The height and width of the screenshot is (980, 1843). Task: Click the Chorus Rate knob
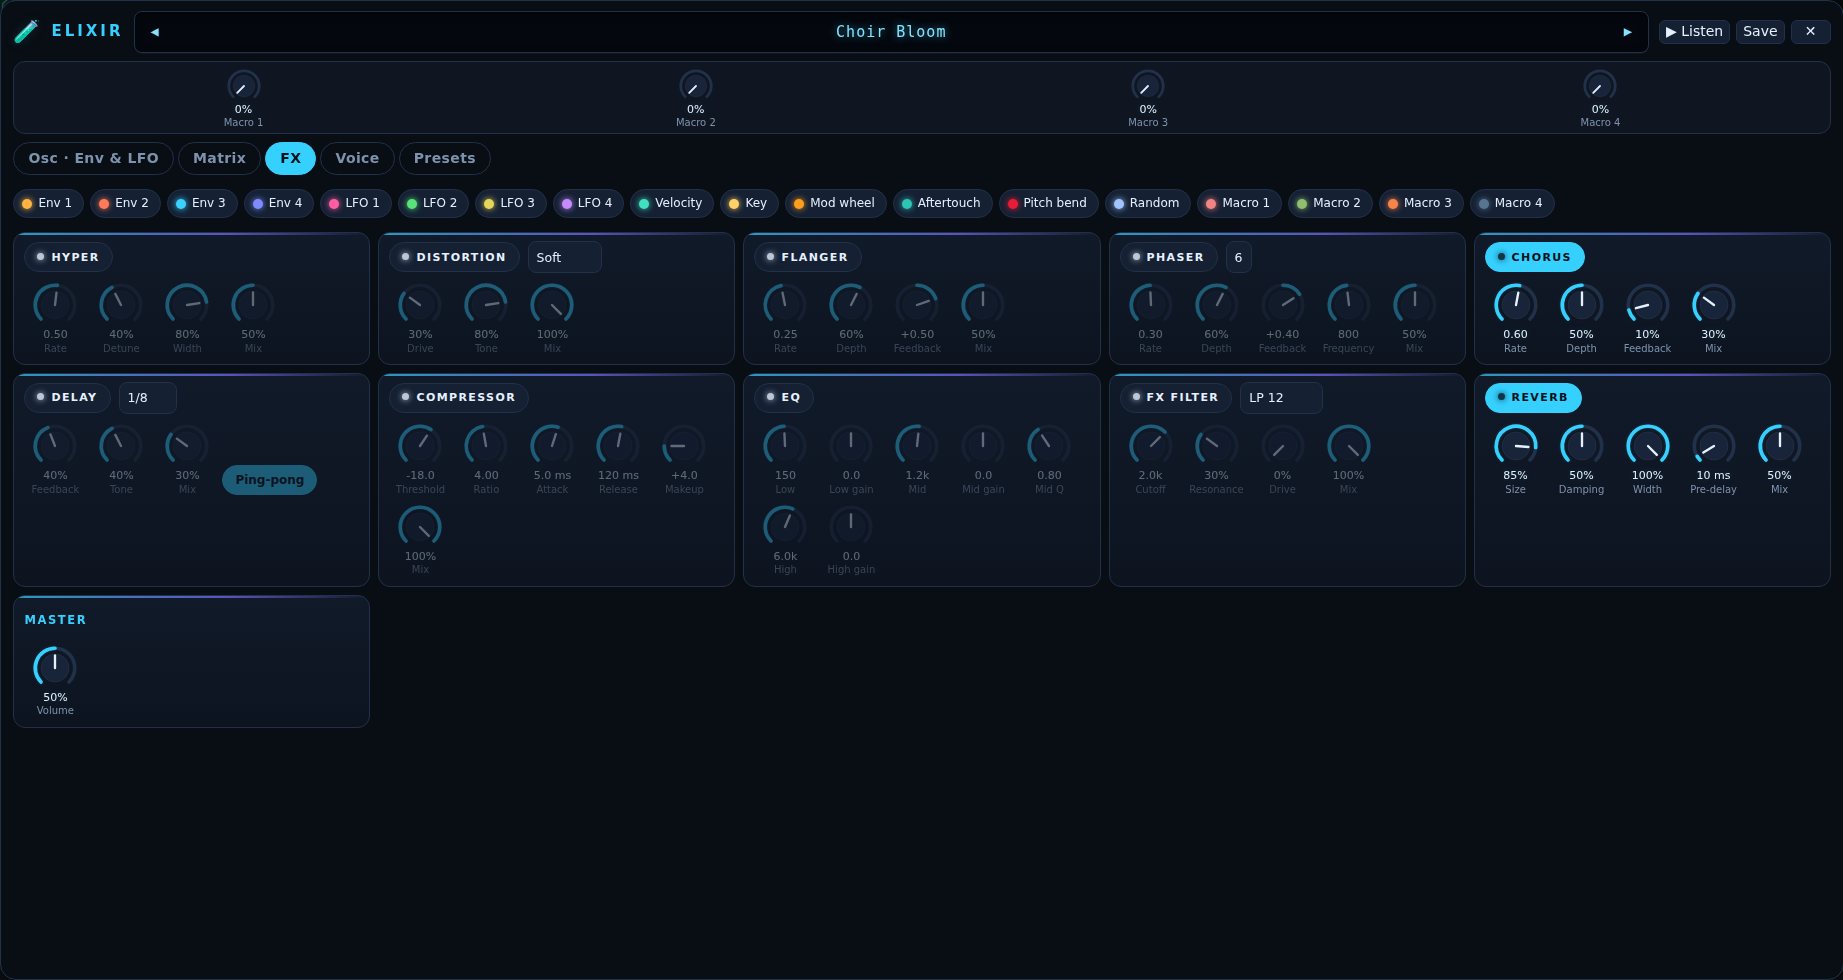[x=1515, y=304]
